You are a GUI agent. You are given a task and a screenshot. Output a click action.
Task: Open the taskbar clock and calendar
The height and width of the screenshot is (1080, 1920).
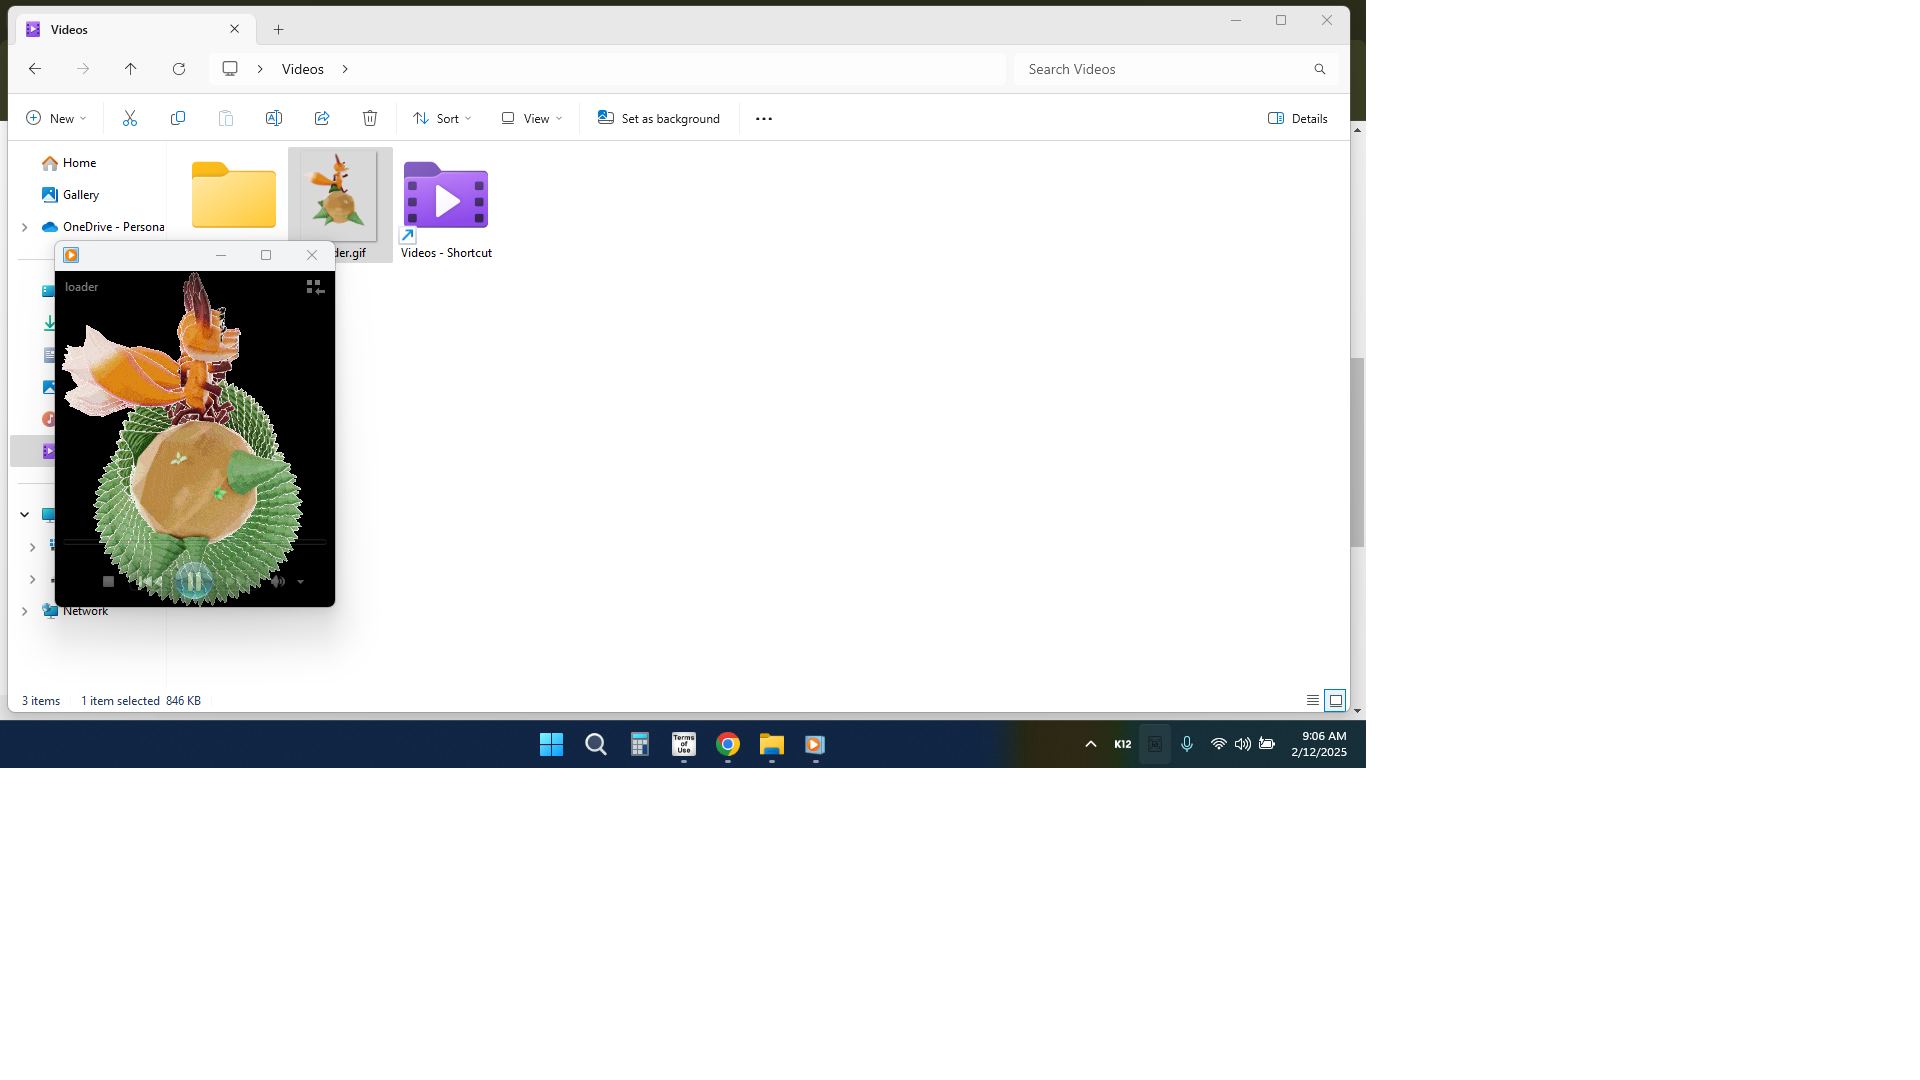coord(1318,744)
